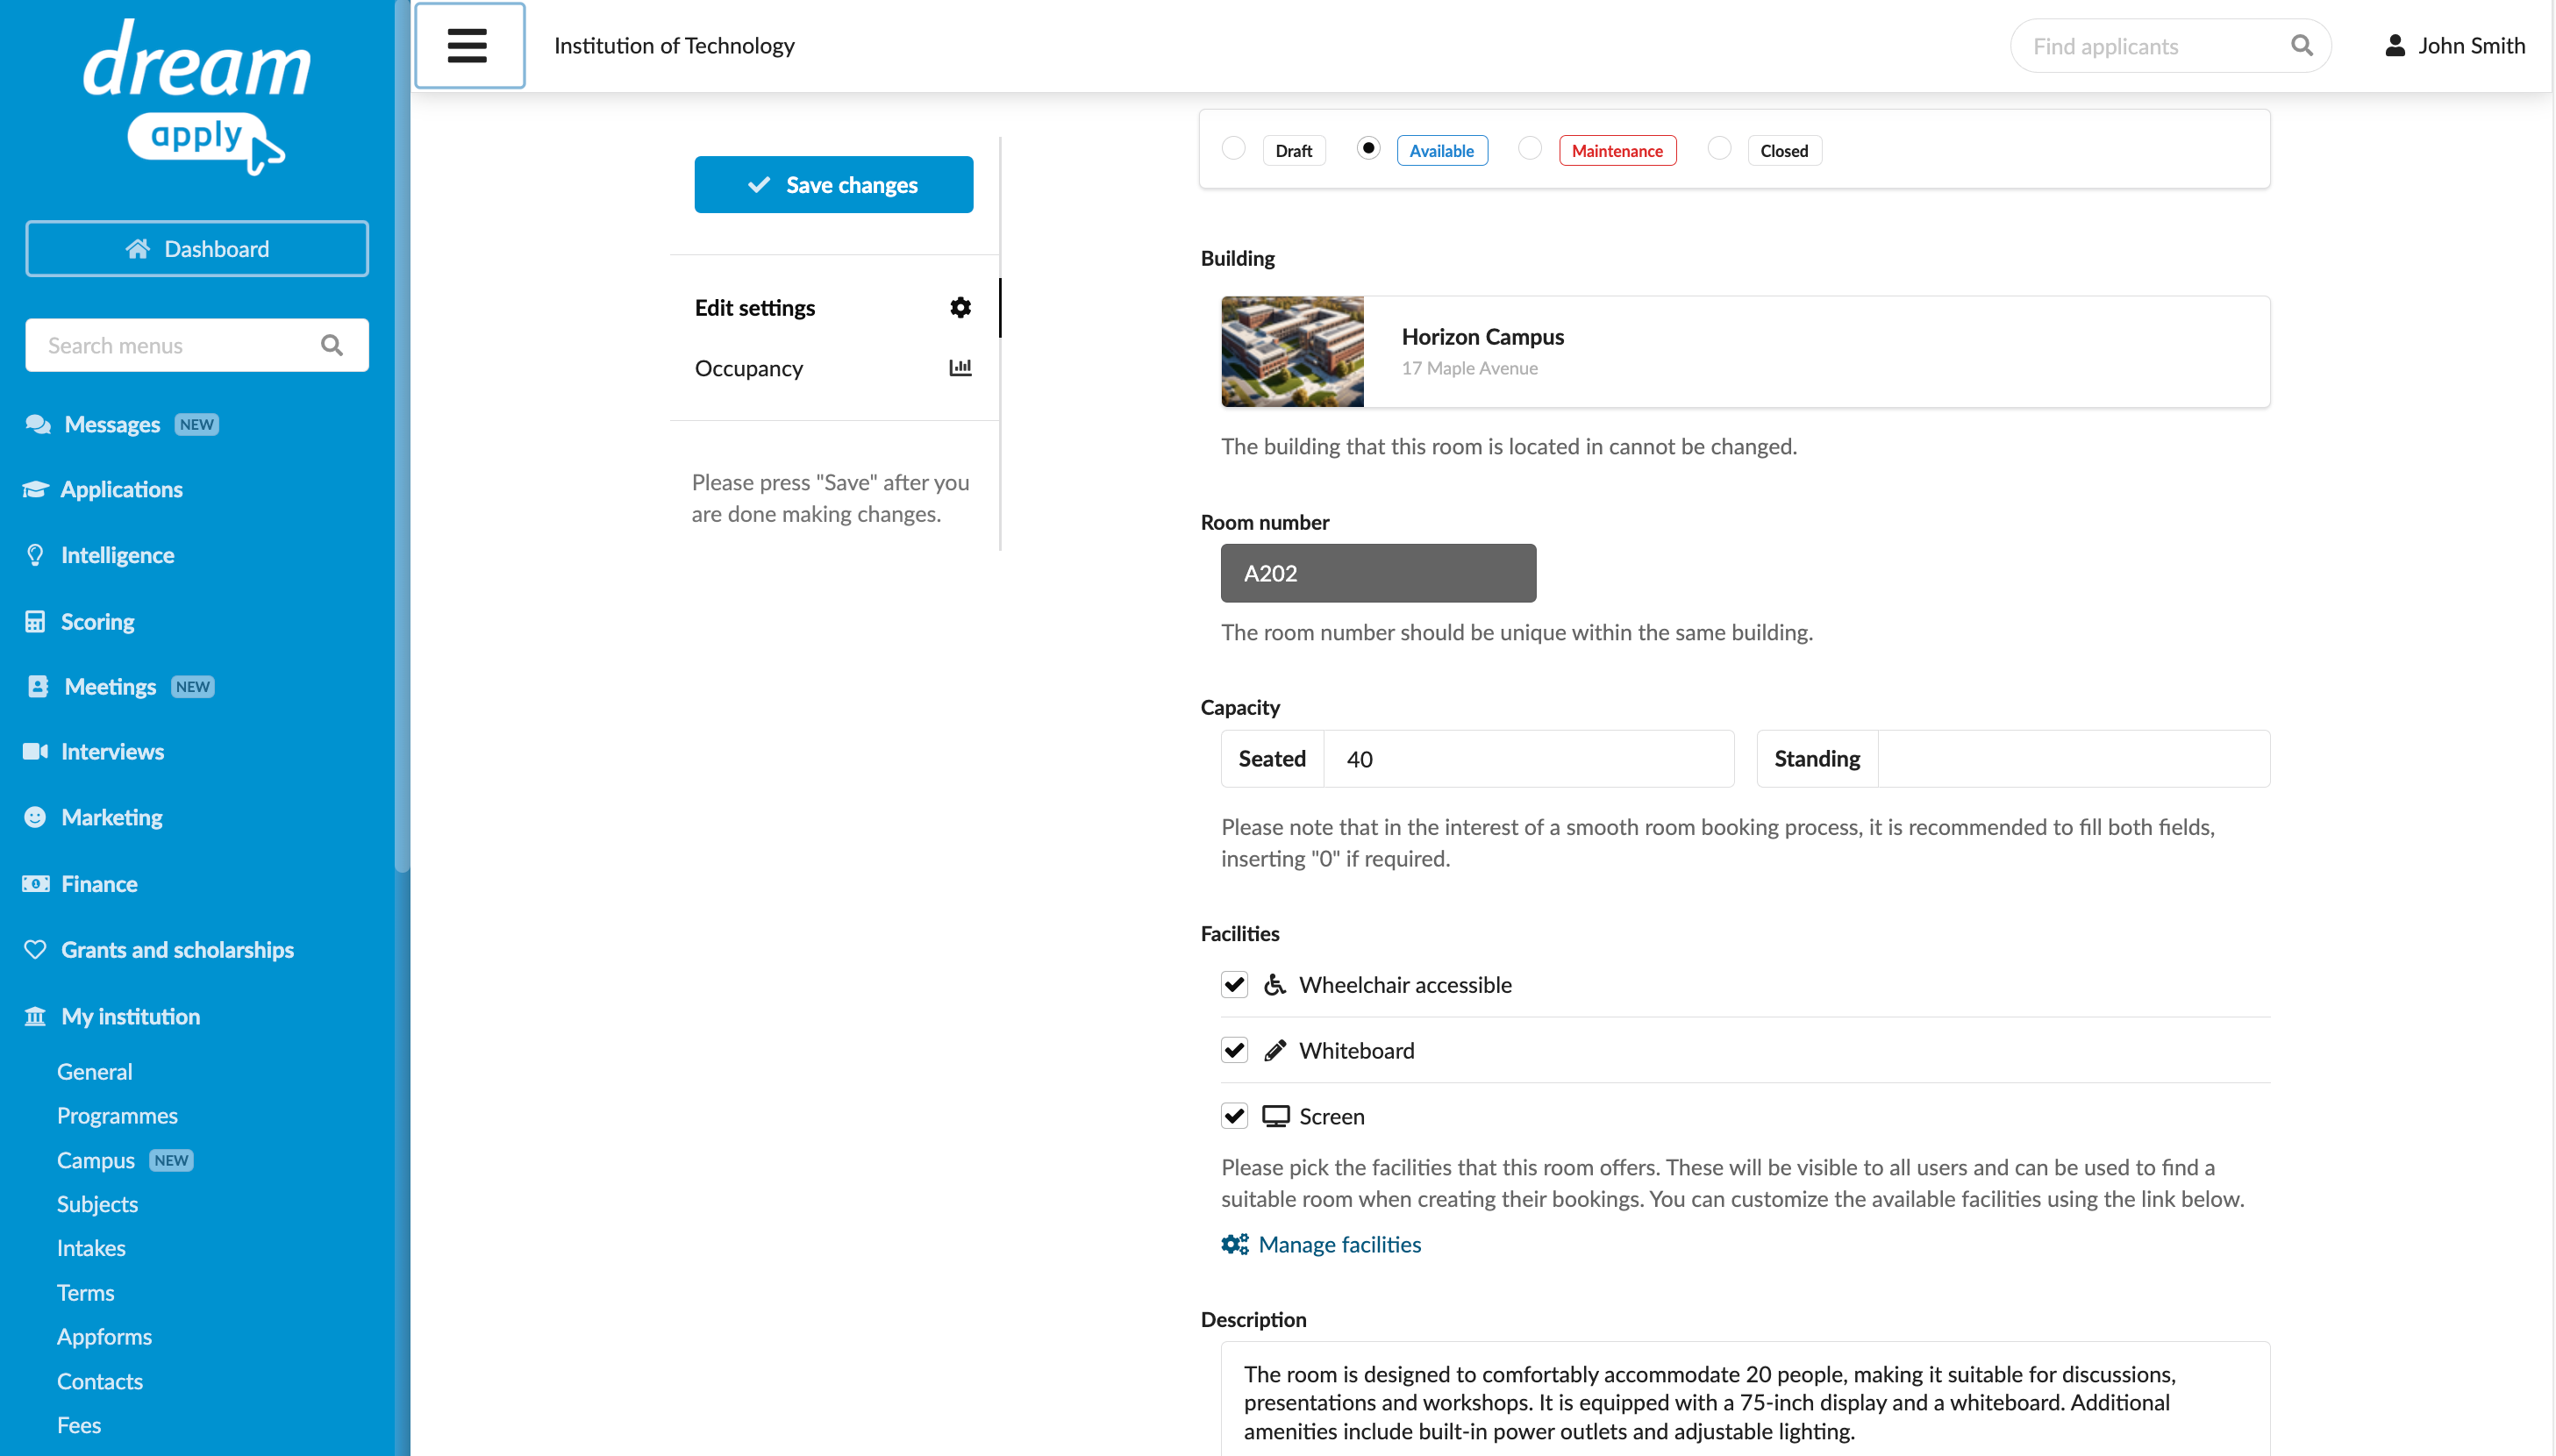
Task: Click the Applications graduation cap icon
Action: pyautogui.click(x=35, y=490)
